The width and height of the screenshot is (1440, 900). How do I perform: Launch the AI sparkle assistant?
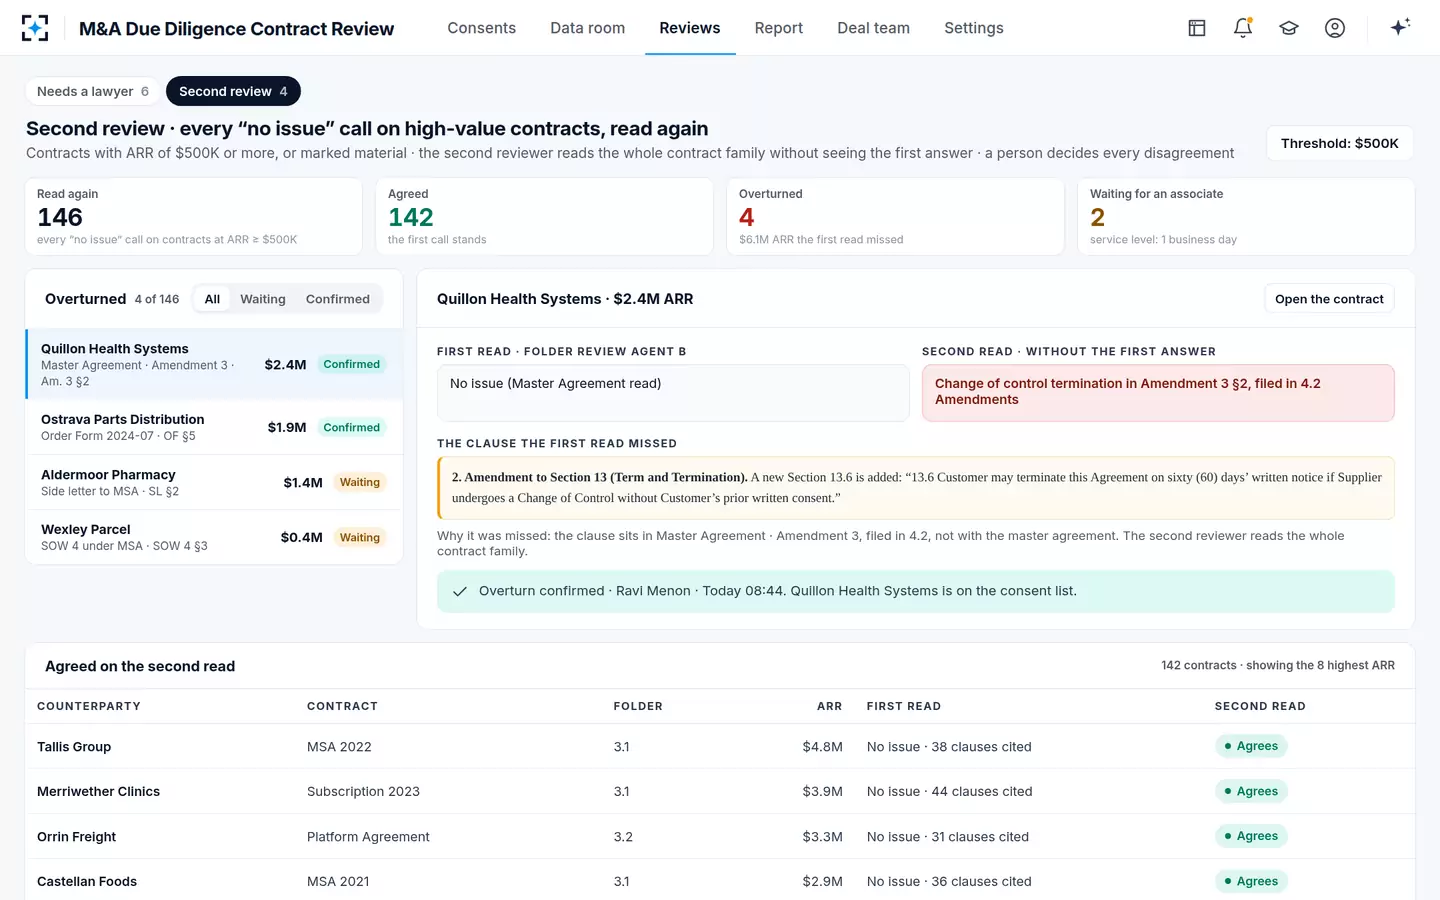point(1400,27)
